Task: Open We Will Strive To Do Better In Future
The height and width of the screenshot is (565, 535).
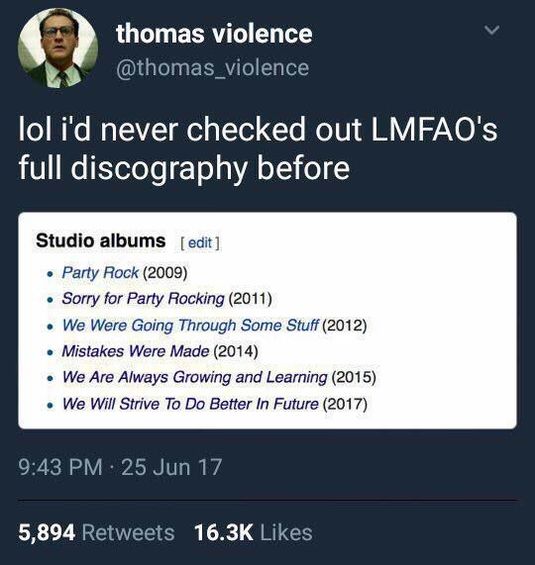Action: point(191,404)
